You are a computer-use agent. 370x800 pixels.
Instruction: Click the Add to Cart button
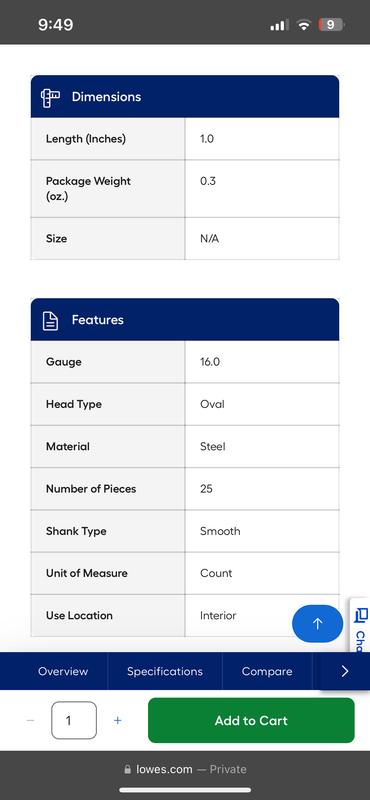[x=251, y=720]
